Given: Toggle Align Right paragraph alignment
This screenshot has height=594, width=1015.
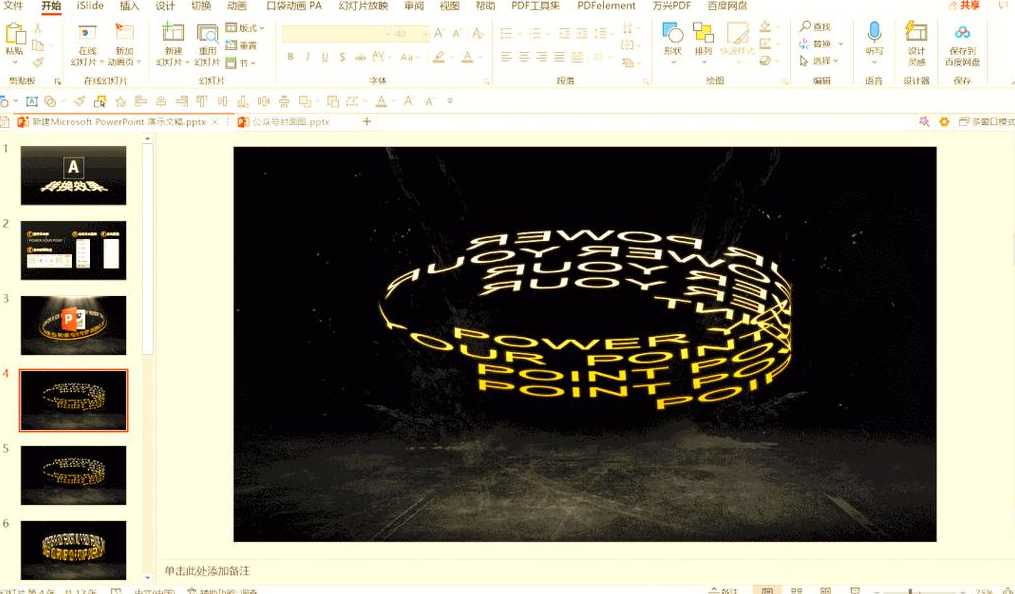Looking at the screenshot, I should pos(542,58).
